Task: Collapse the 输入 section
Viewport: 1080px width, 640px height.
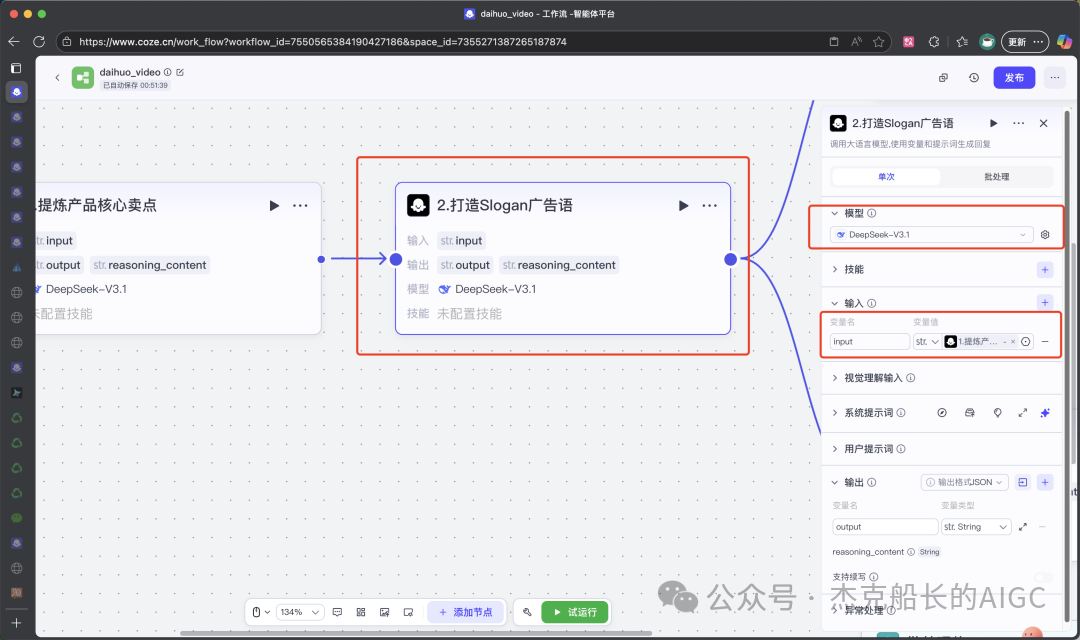Action: pos(835,303)
